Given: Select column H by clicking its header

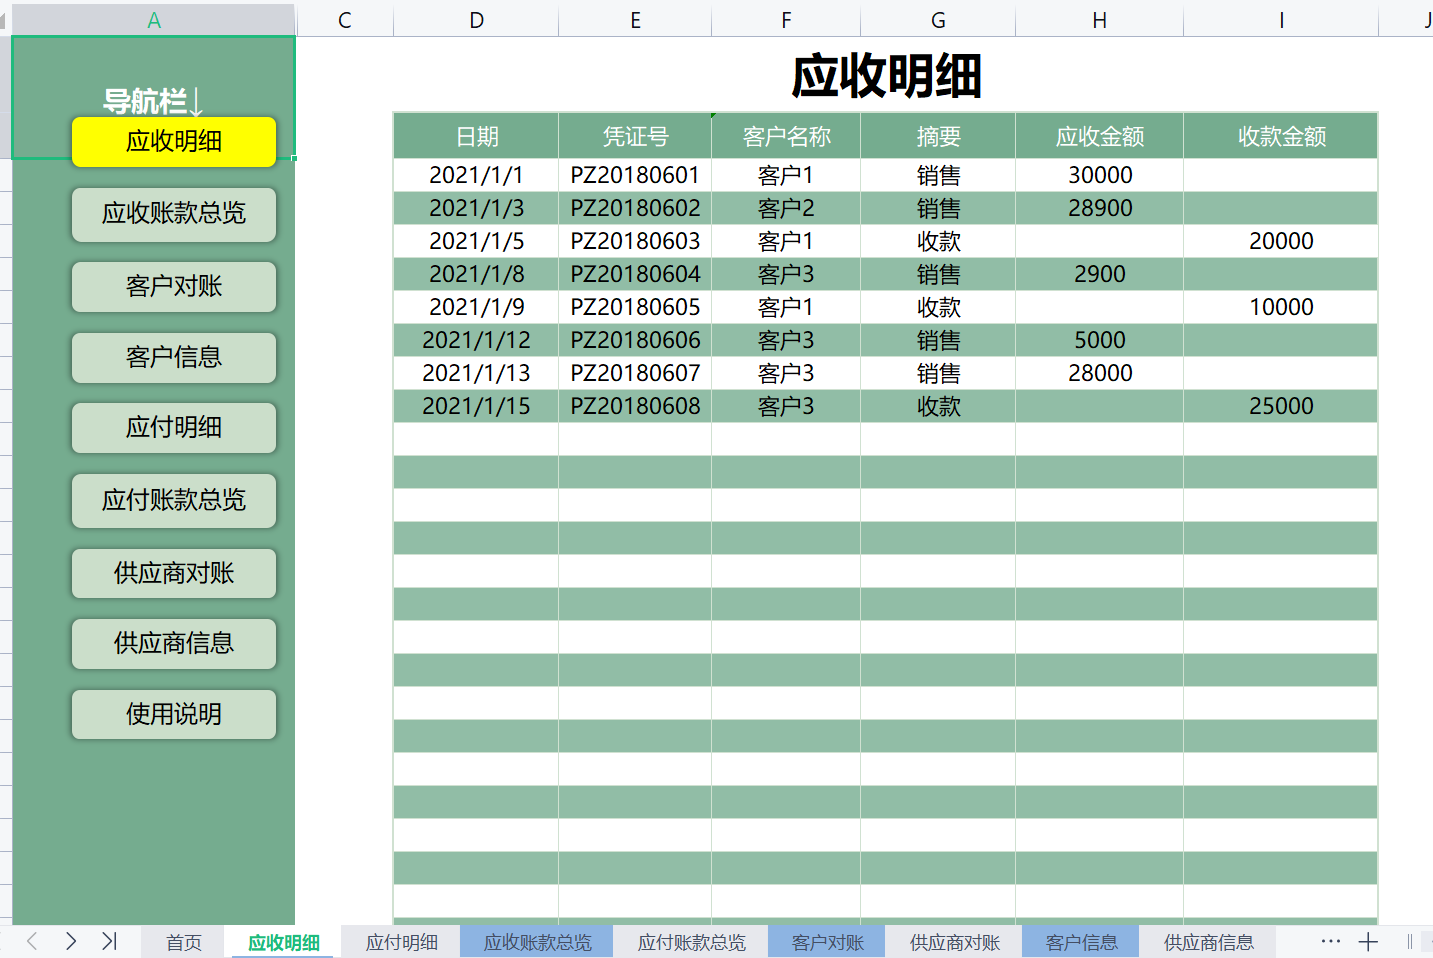Looking at the screenshot, I should point(1099,19).
